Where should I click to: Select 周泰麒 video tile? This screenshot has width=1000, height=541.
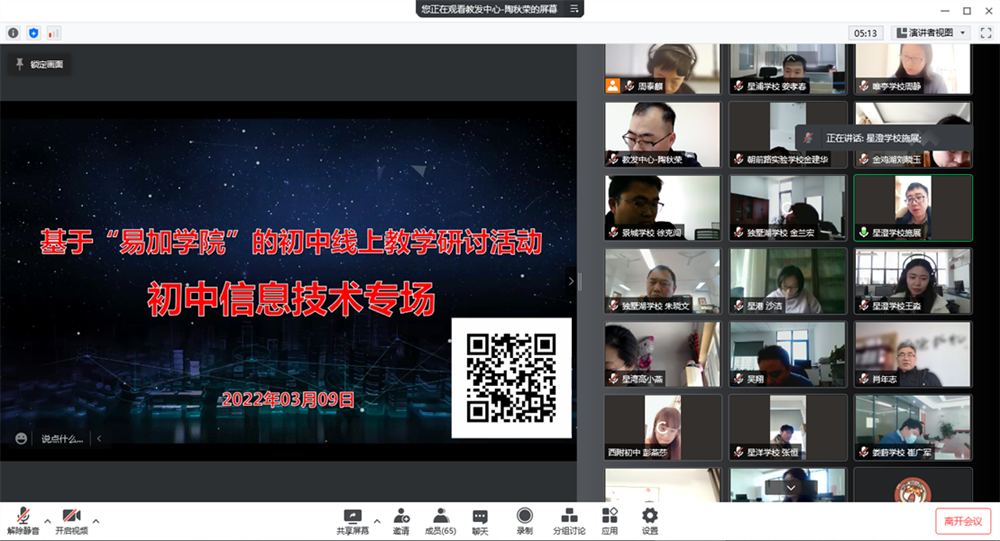point(663,69)
